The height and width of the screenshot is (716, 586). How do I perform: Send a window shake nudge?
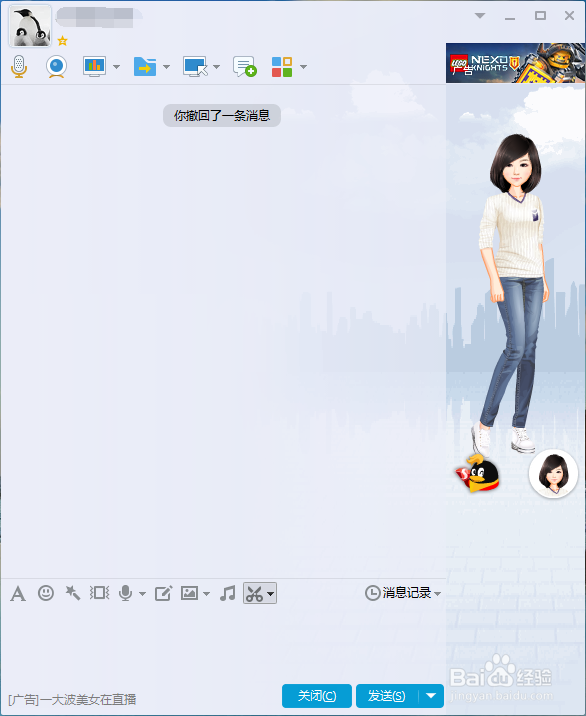99,593
